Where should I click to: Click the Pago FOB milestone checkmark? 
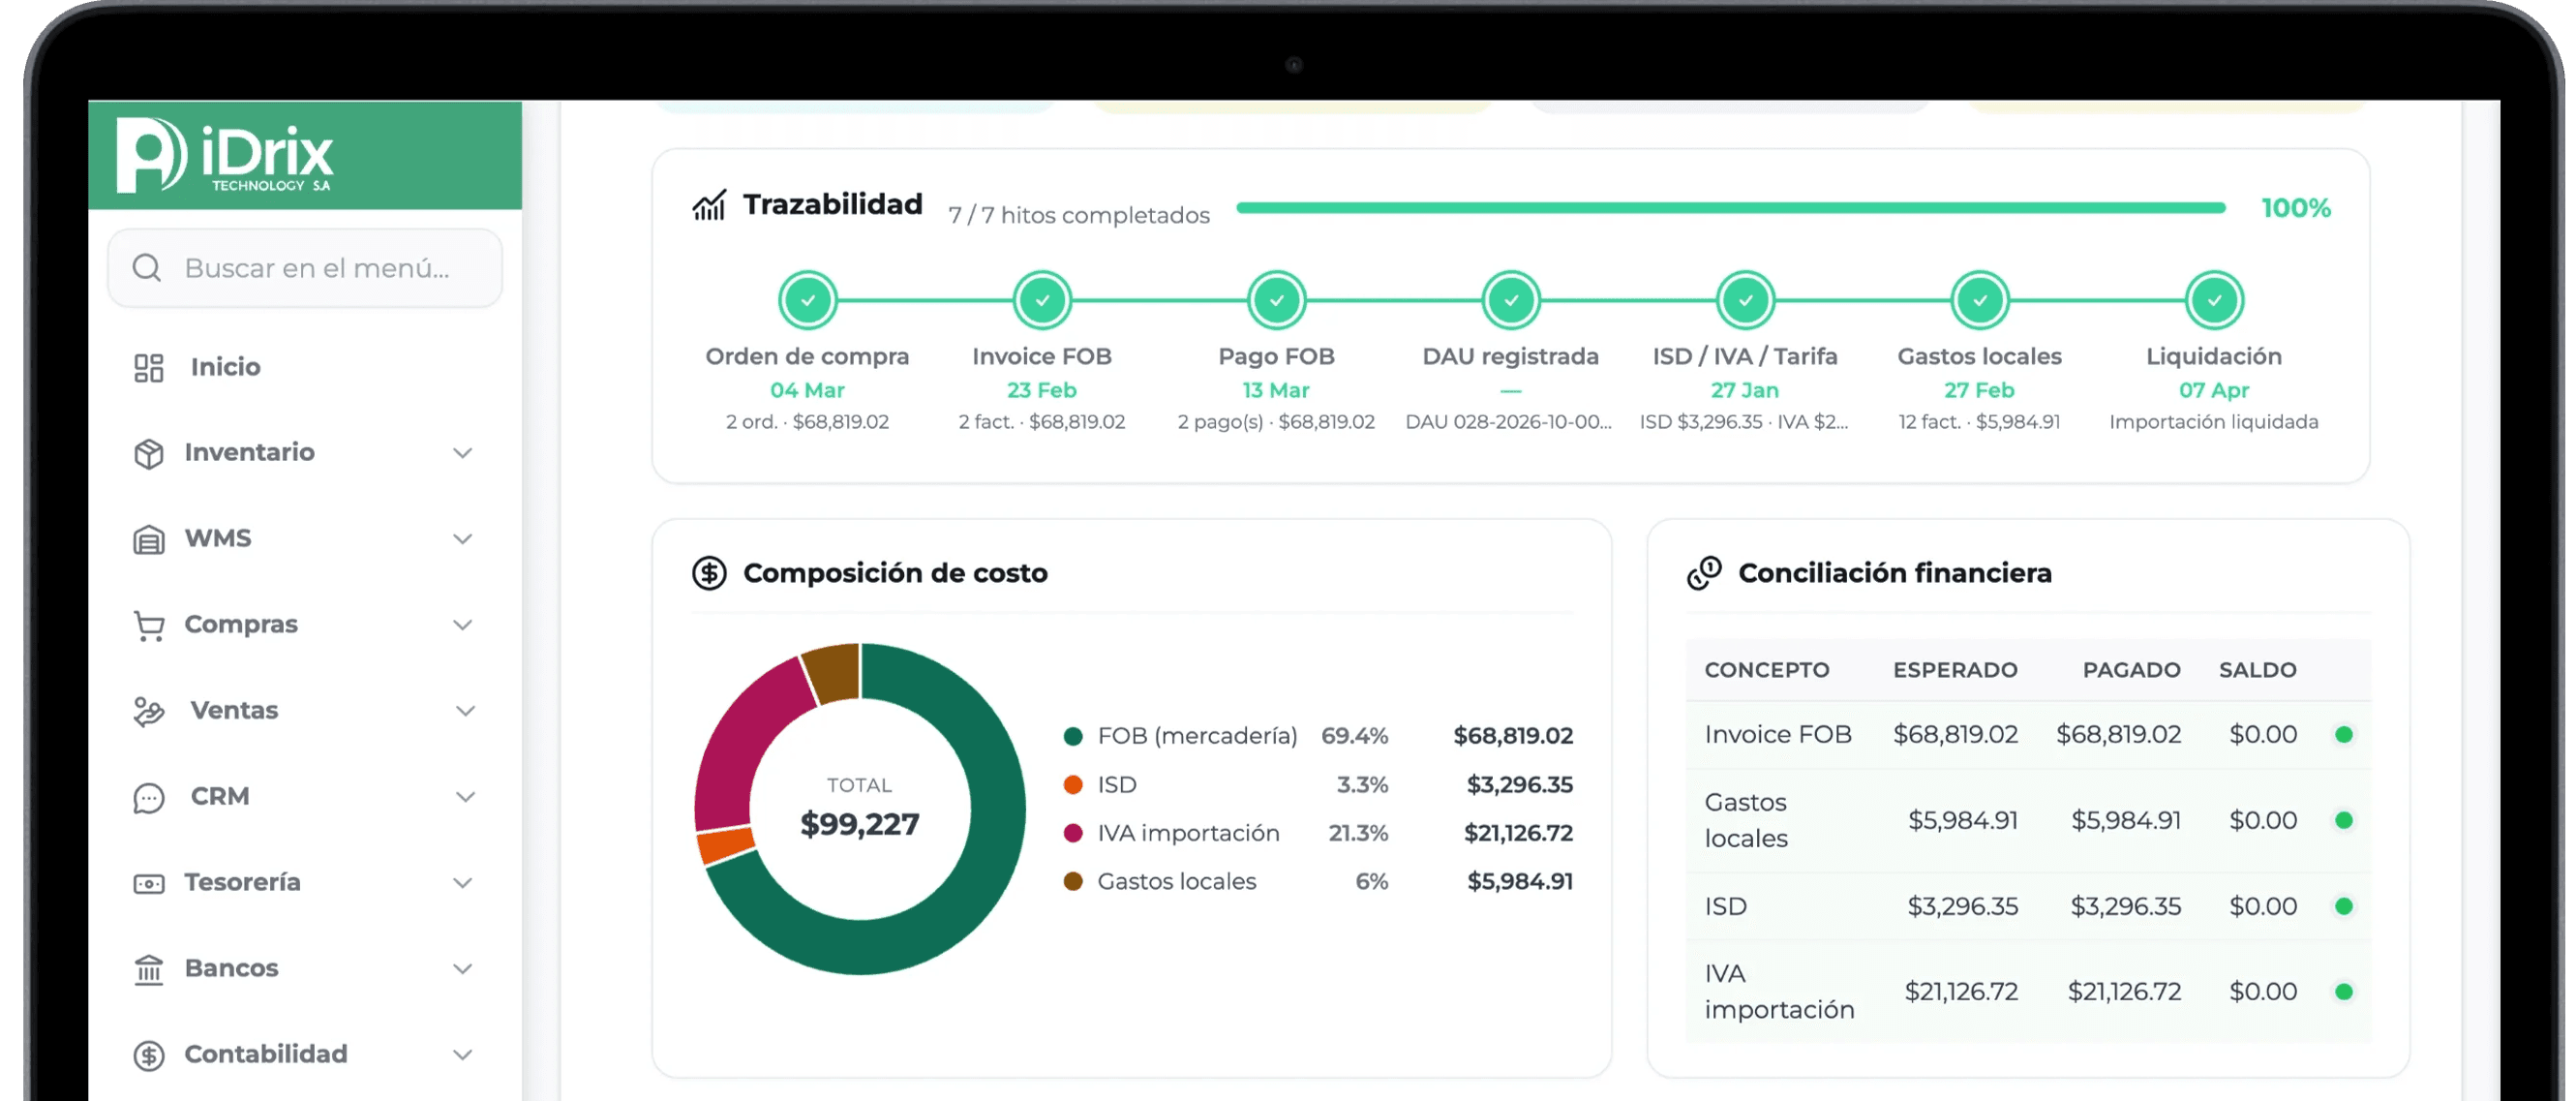(x=1277, y=300)
